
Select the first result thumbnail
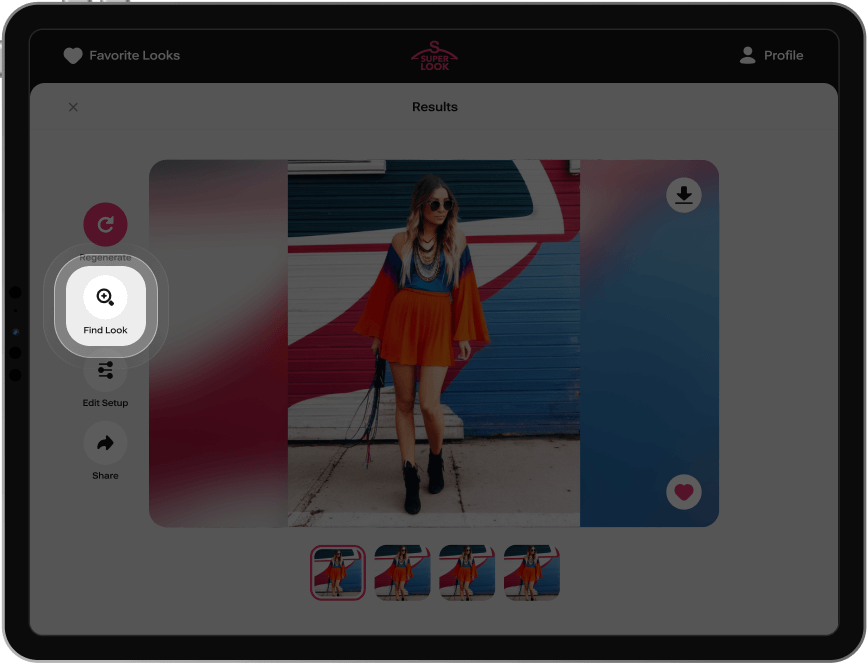click(338, 573)
